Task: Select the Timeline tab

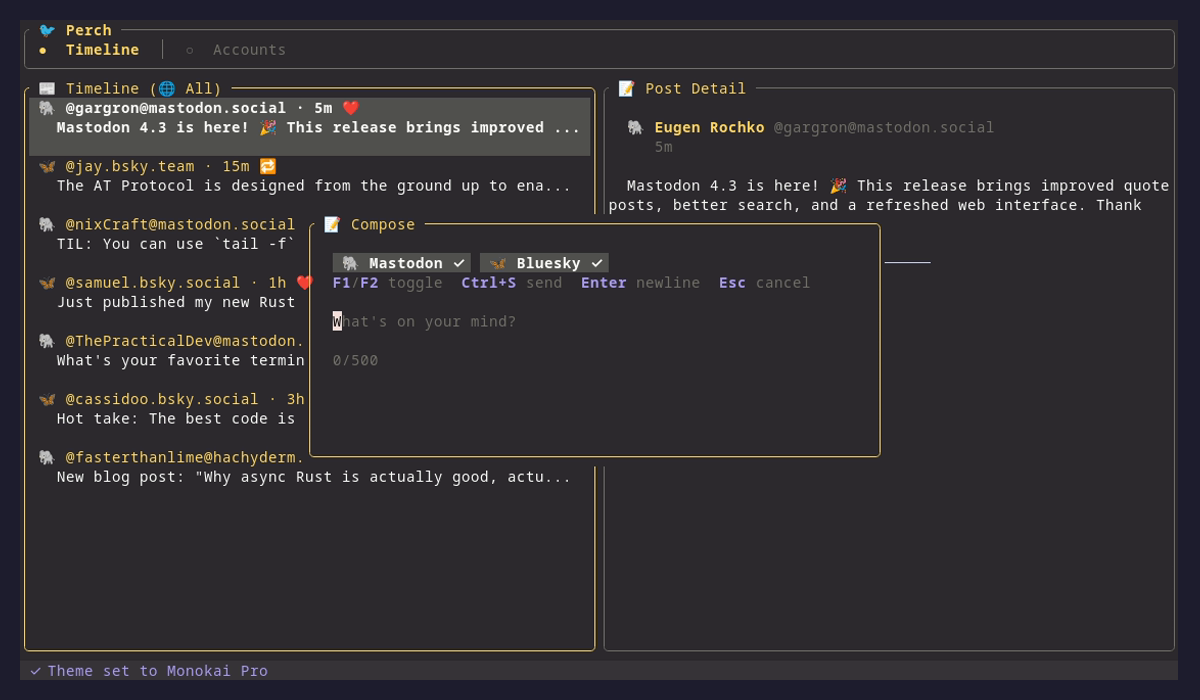Action: [x=102, y=49]
